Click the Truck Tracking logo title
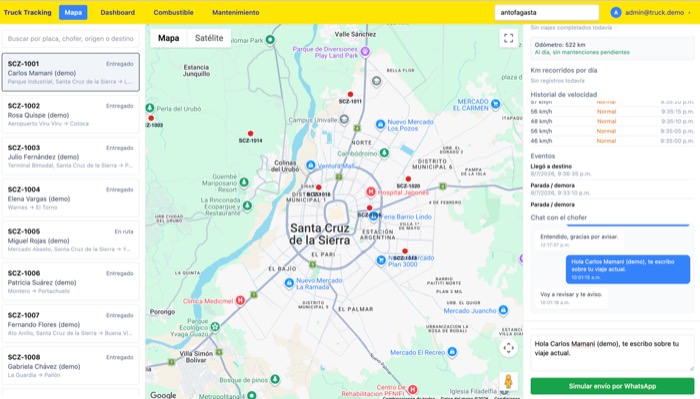 tap(27, 12)
